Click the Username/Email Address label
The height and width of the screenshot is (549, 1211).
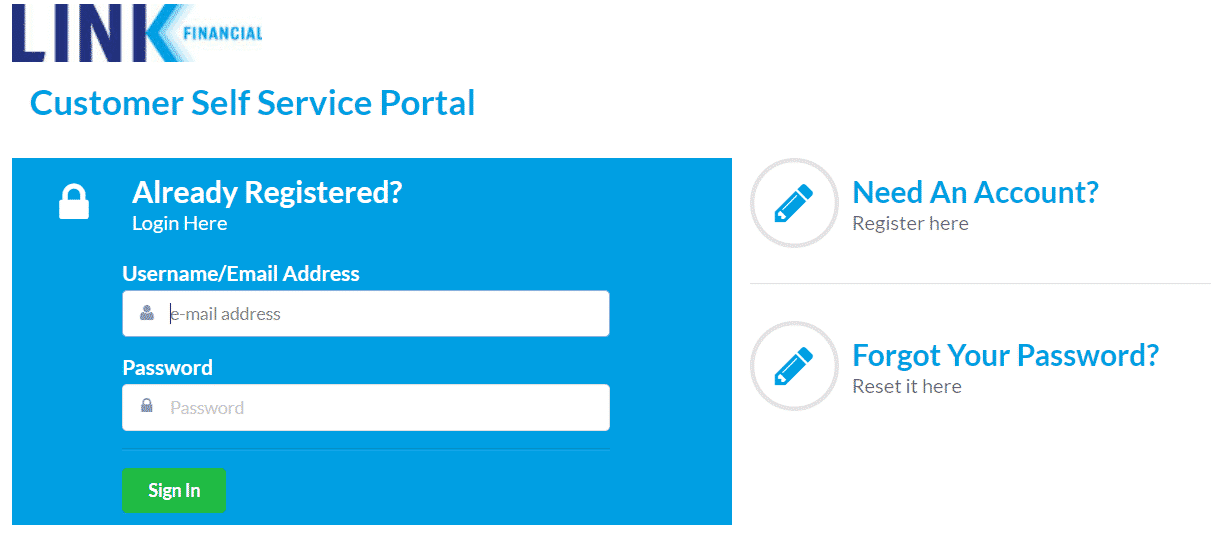click(x=241, y=273)
